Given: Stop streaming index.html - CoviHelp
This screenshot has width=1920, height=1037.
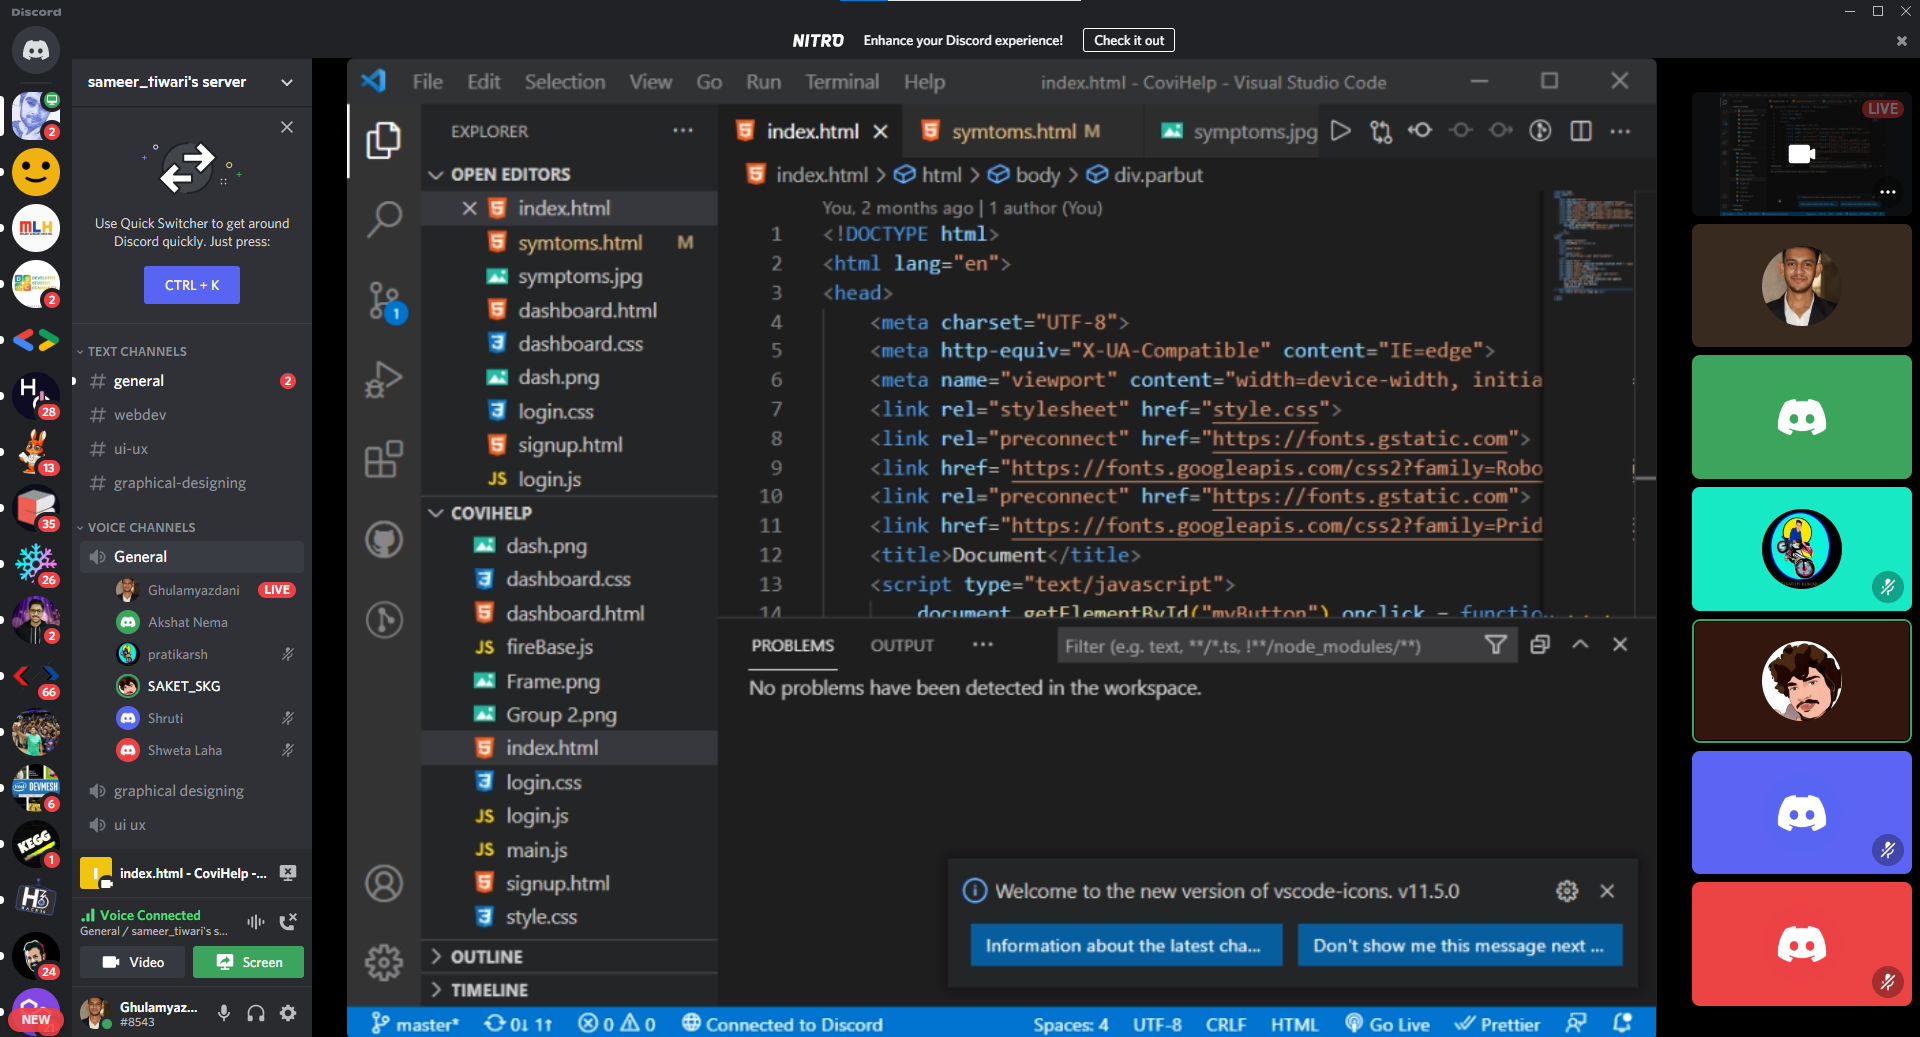Looking at the screenshot, I should pos(288,873).
